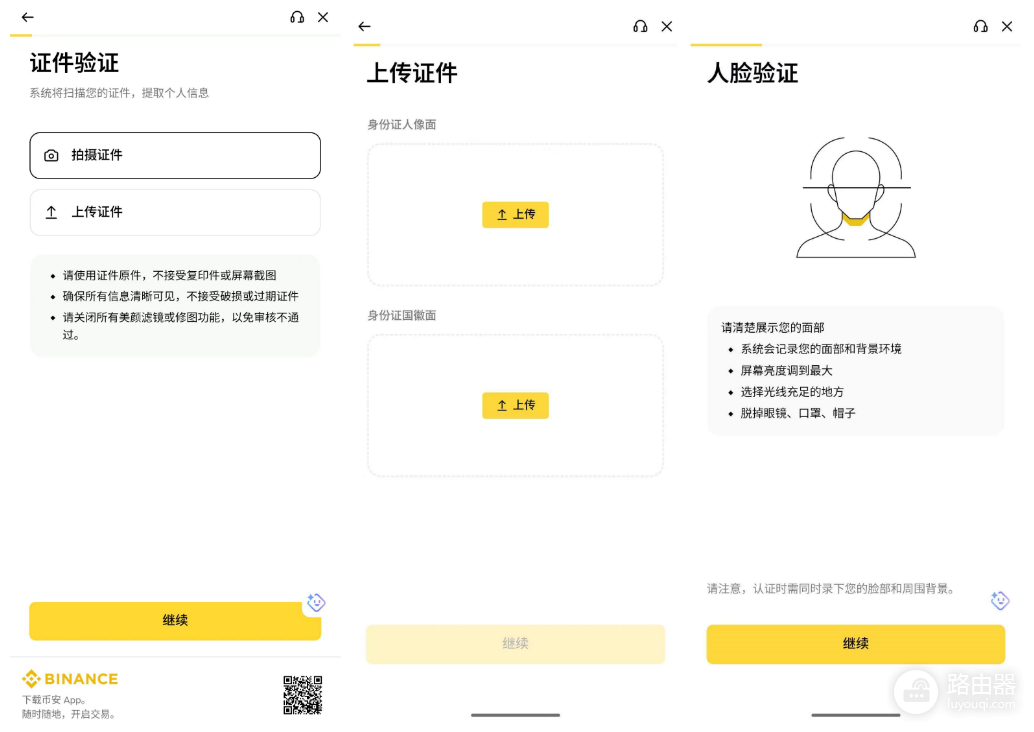The height and width of the screenshot is (732, 1034).
Task: Close the 人脸验证 screen
Action: point(1007,26)
